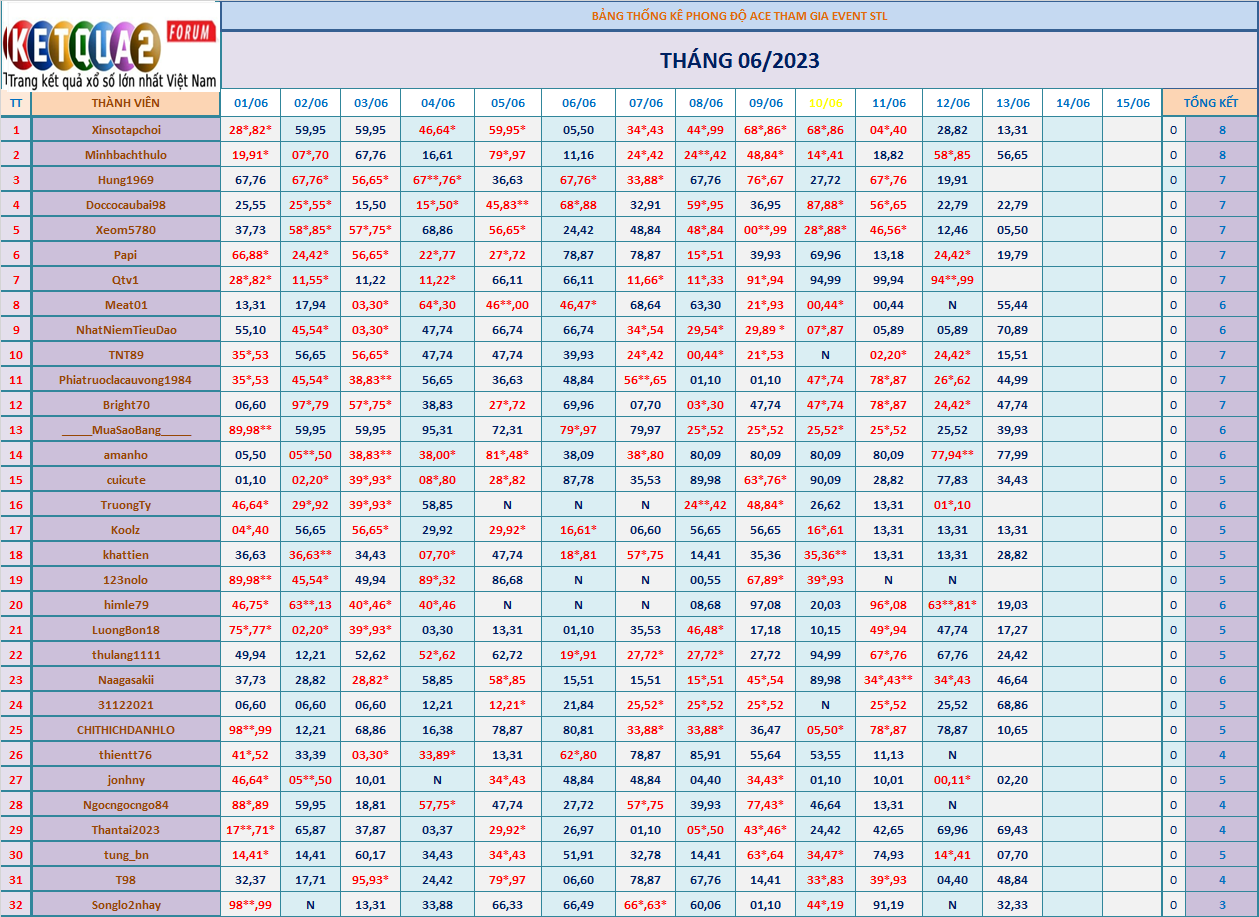Image resolution: width=1259 pixels, height=917 pixels.
Task: Click member name Hung1969
Action: 125,180
